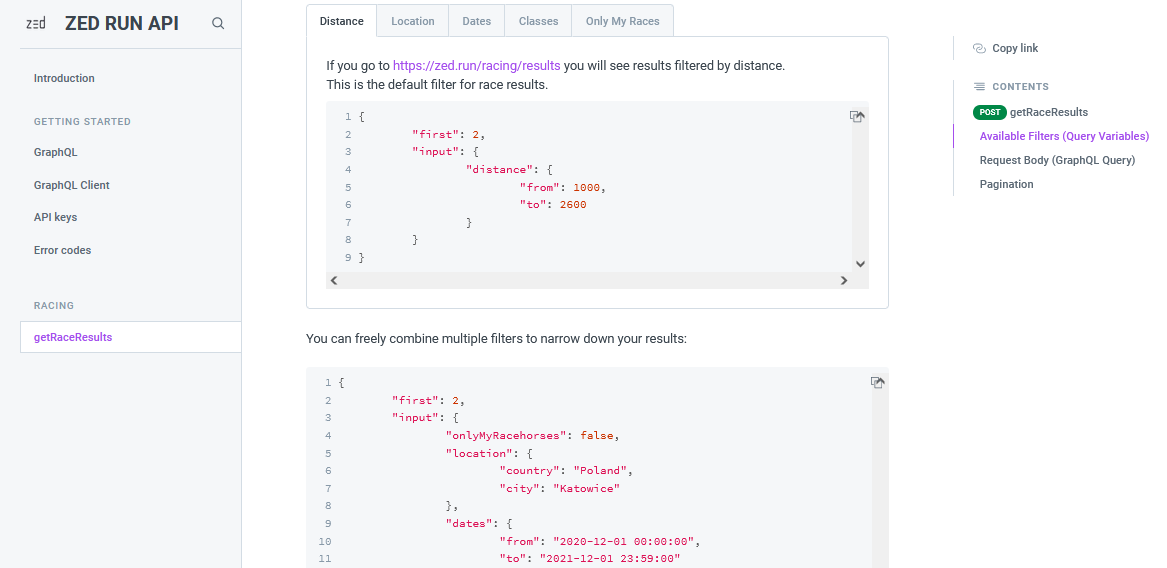Viewport: 1167px width, 568px height.
Task: Open the Error codes page
Action: pyautogui.click(x=62, y=250)
